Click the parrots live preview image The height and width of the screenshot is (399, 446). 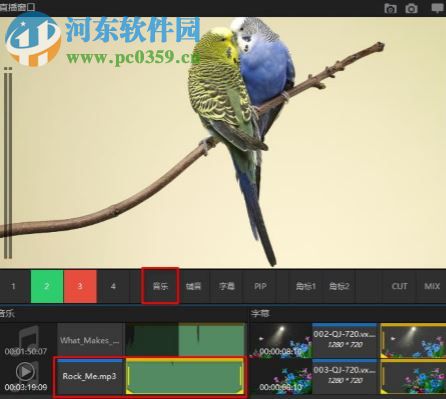[223, 142]
